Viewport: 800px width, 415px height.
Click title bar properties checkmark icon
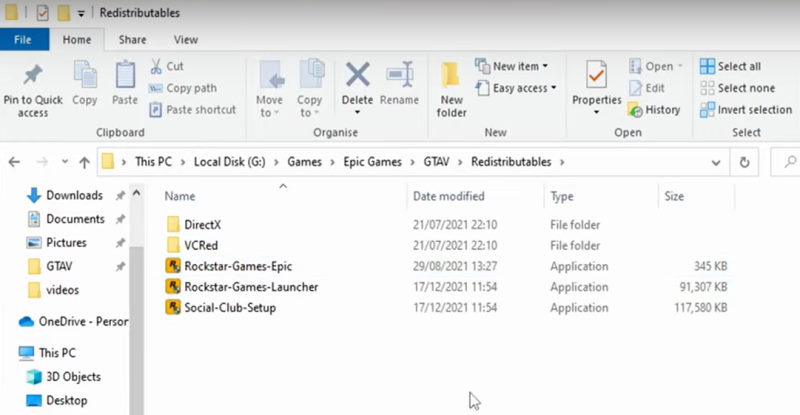42,13
